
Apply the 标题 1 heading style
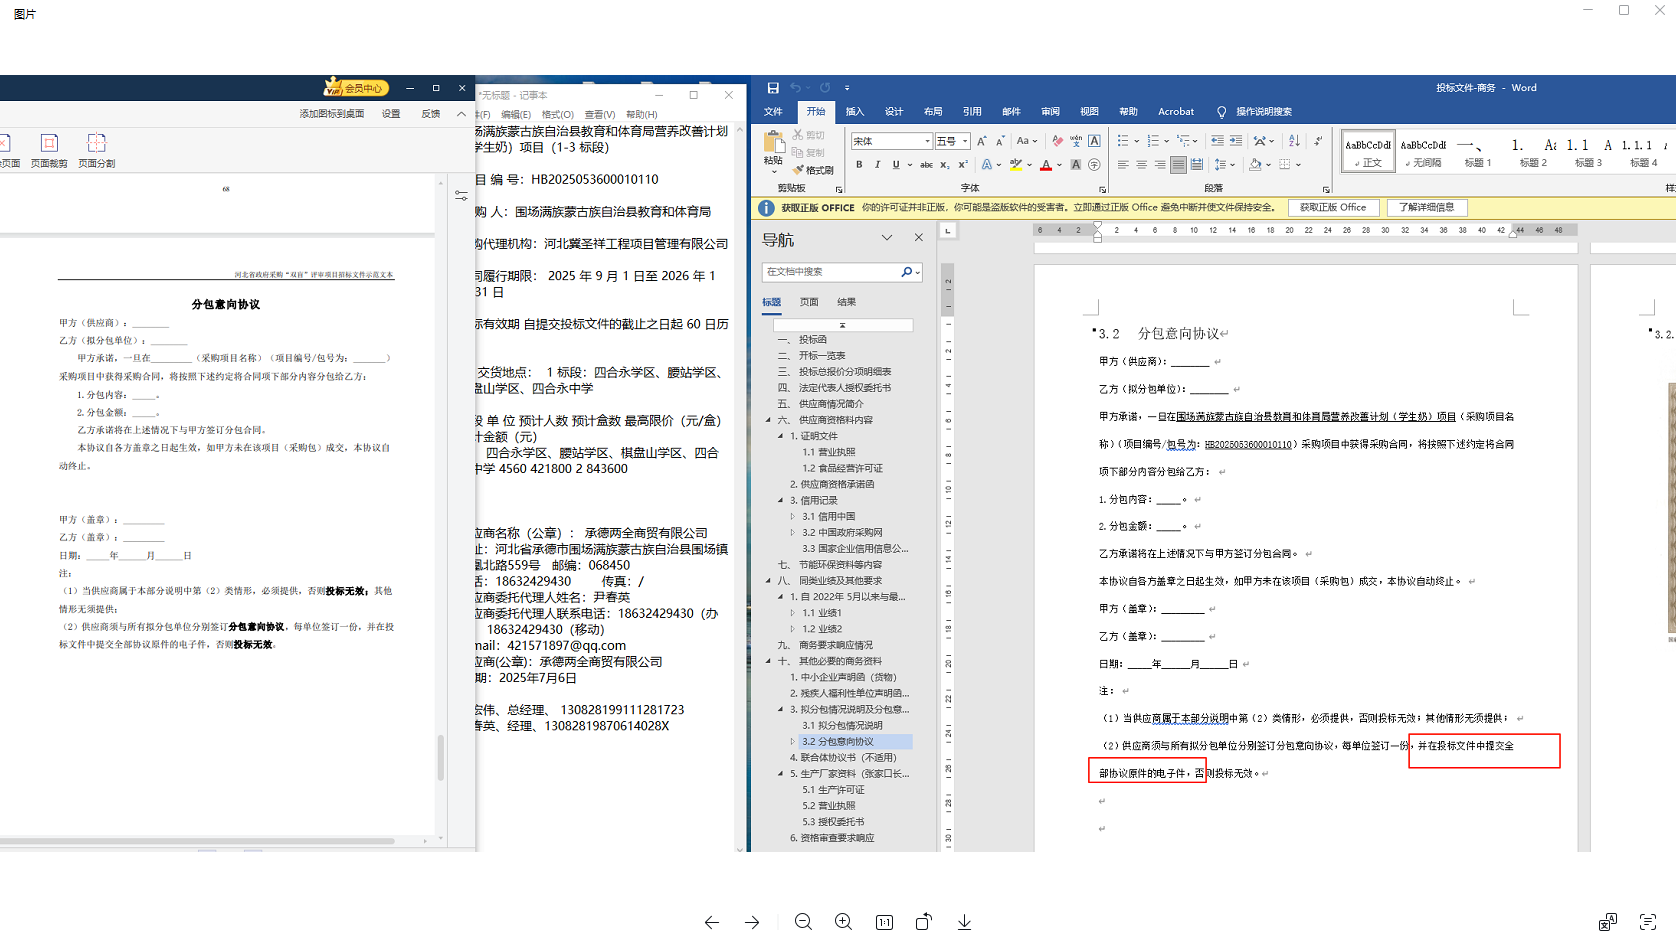click(1477, 152)
